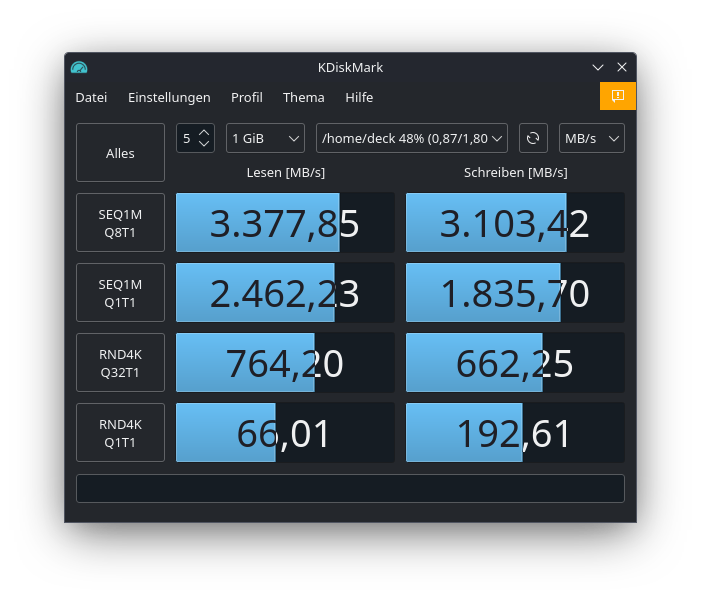Run all benchmarks with Alles button
This screenshot has width=701, height=599.
coord(120,153)
